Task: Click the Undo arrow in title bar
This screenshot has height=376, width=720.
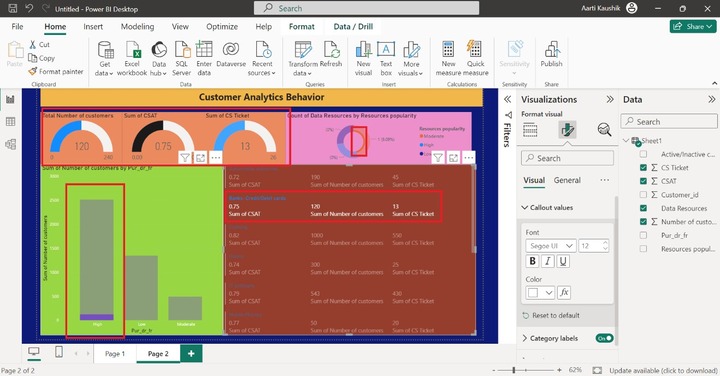Action: pos(29,8)
